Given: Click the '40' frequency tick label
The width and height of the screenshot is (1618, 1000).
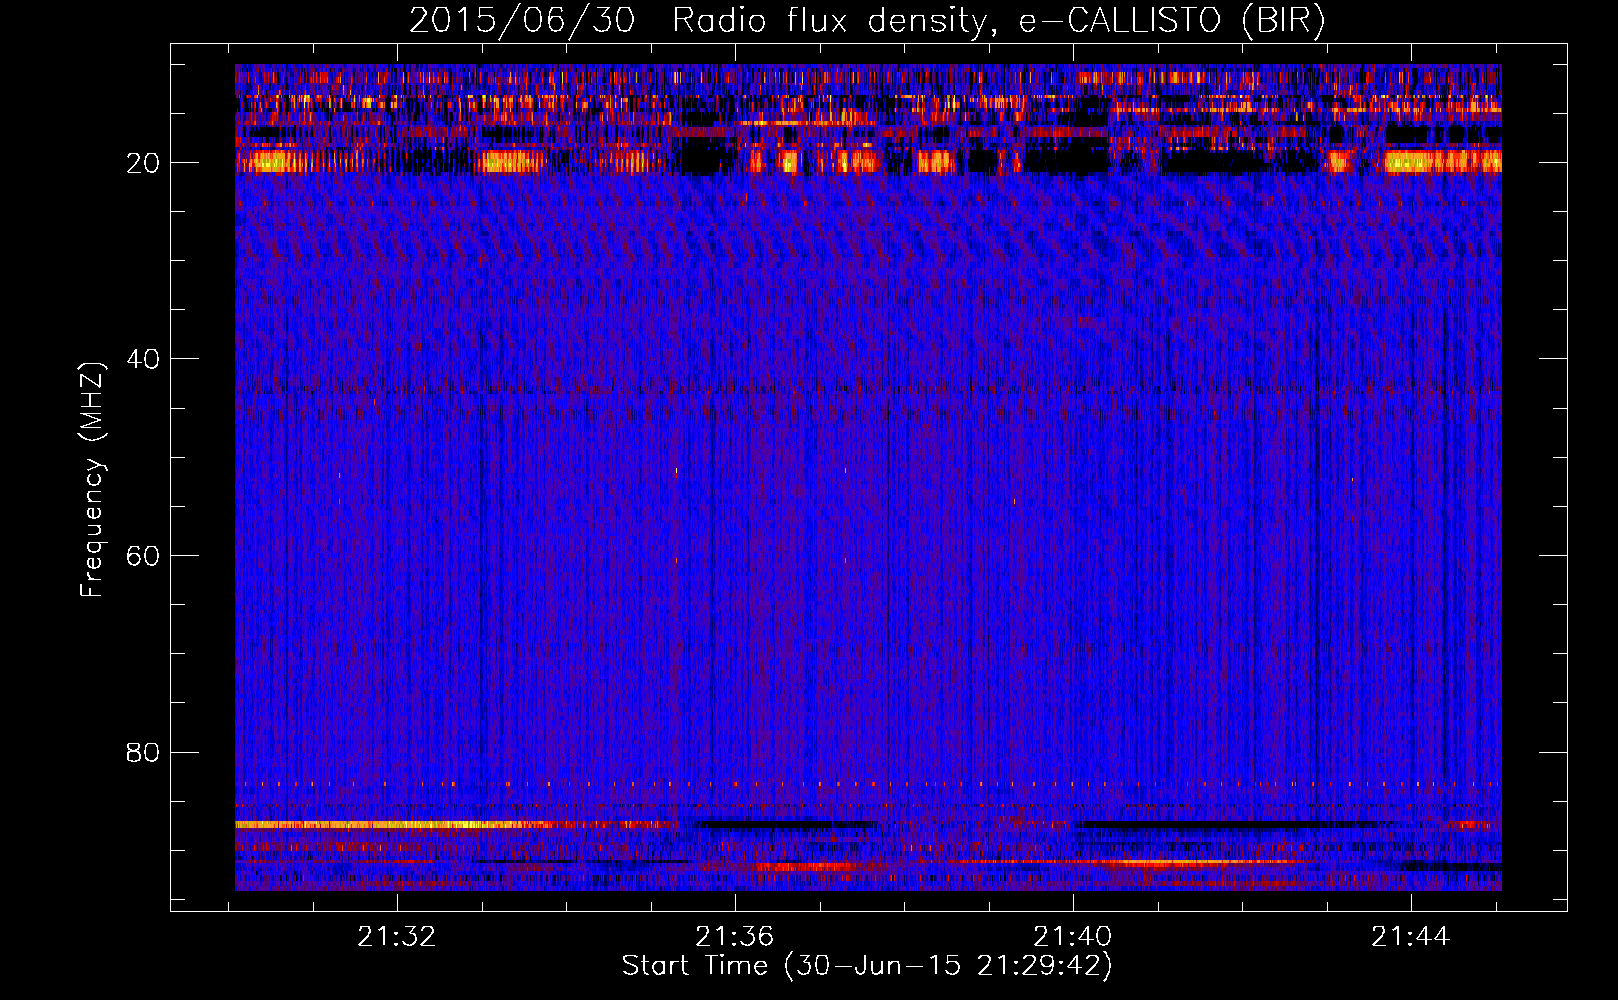Looking at the screenshot, I should click(x=144, y=359).
